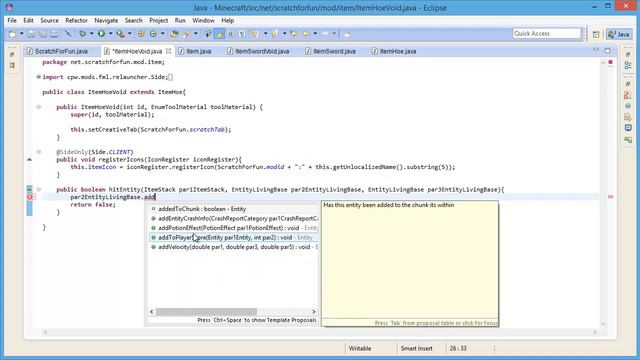Run the program with green Run icon
The width and height of the screenshot is (640, 360).
pos(101,34)
